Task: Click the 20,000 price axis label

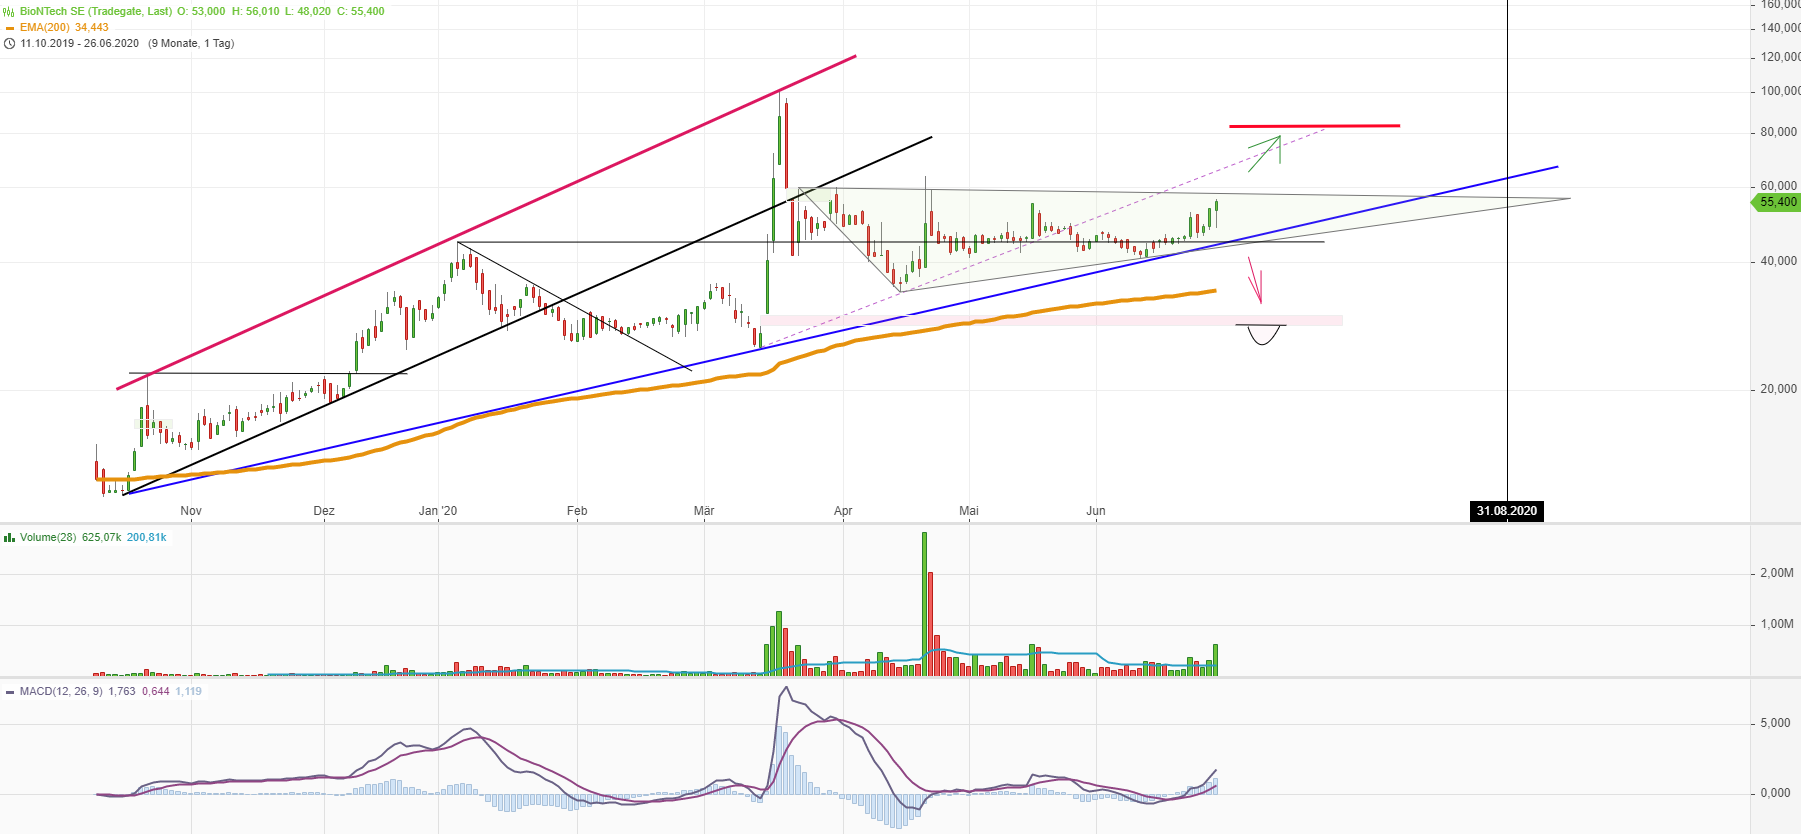Action: (x=1778, y=389)
